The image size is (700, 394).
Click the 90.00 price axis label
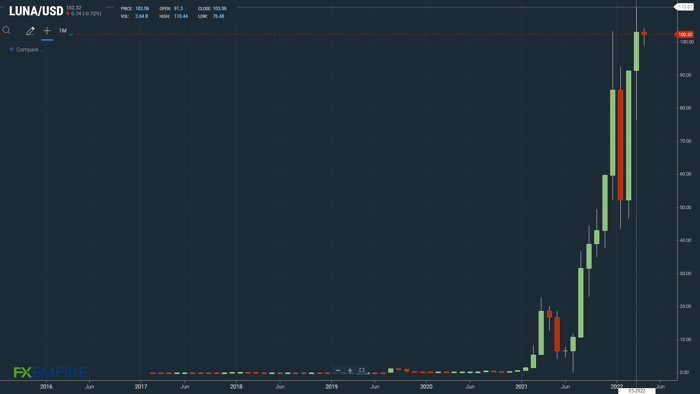pos(685,75)
